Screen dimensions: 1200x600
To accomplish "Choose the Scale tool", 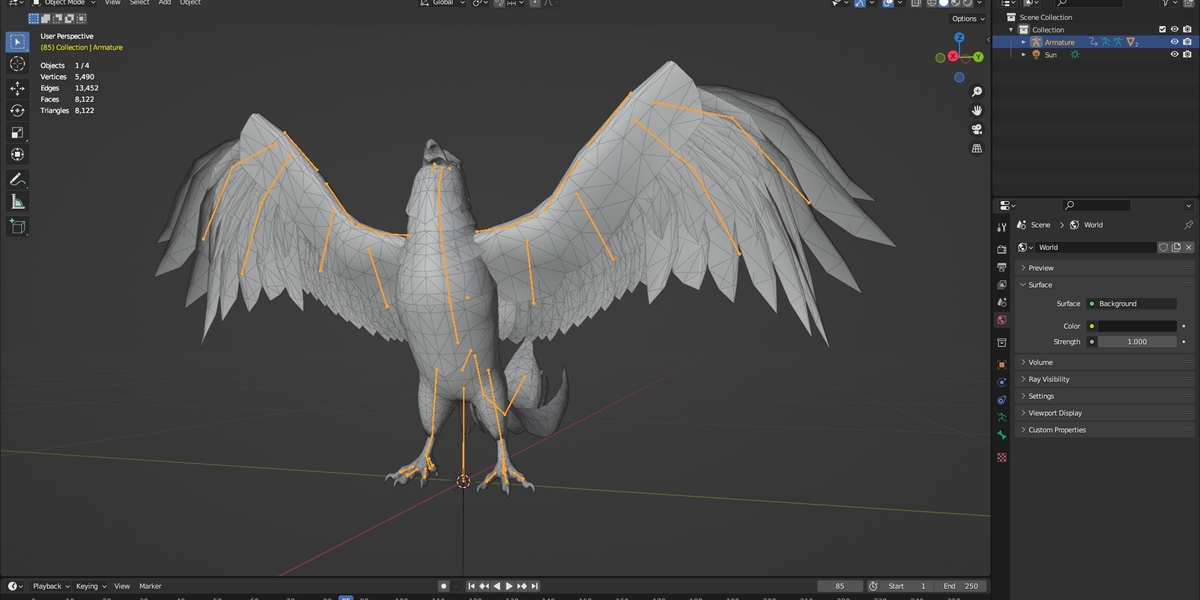I will click(x=17, y=132).
